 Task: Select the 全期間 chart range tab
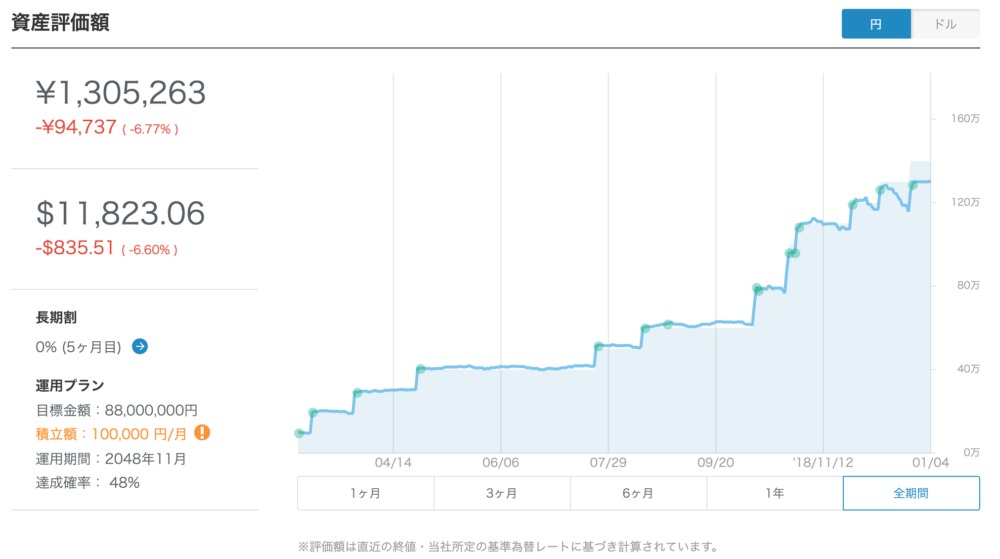[911, 493]
